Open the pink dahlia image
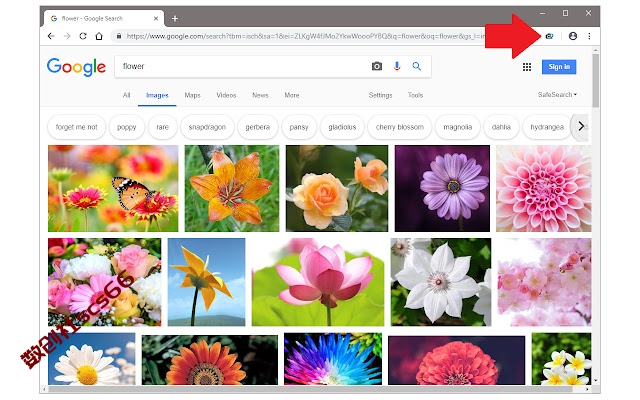Screen dimensions: 640x400 click(x=543, y=188)
